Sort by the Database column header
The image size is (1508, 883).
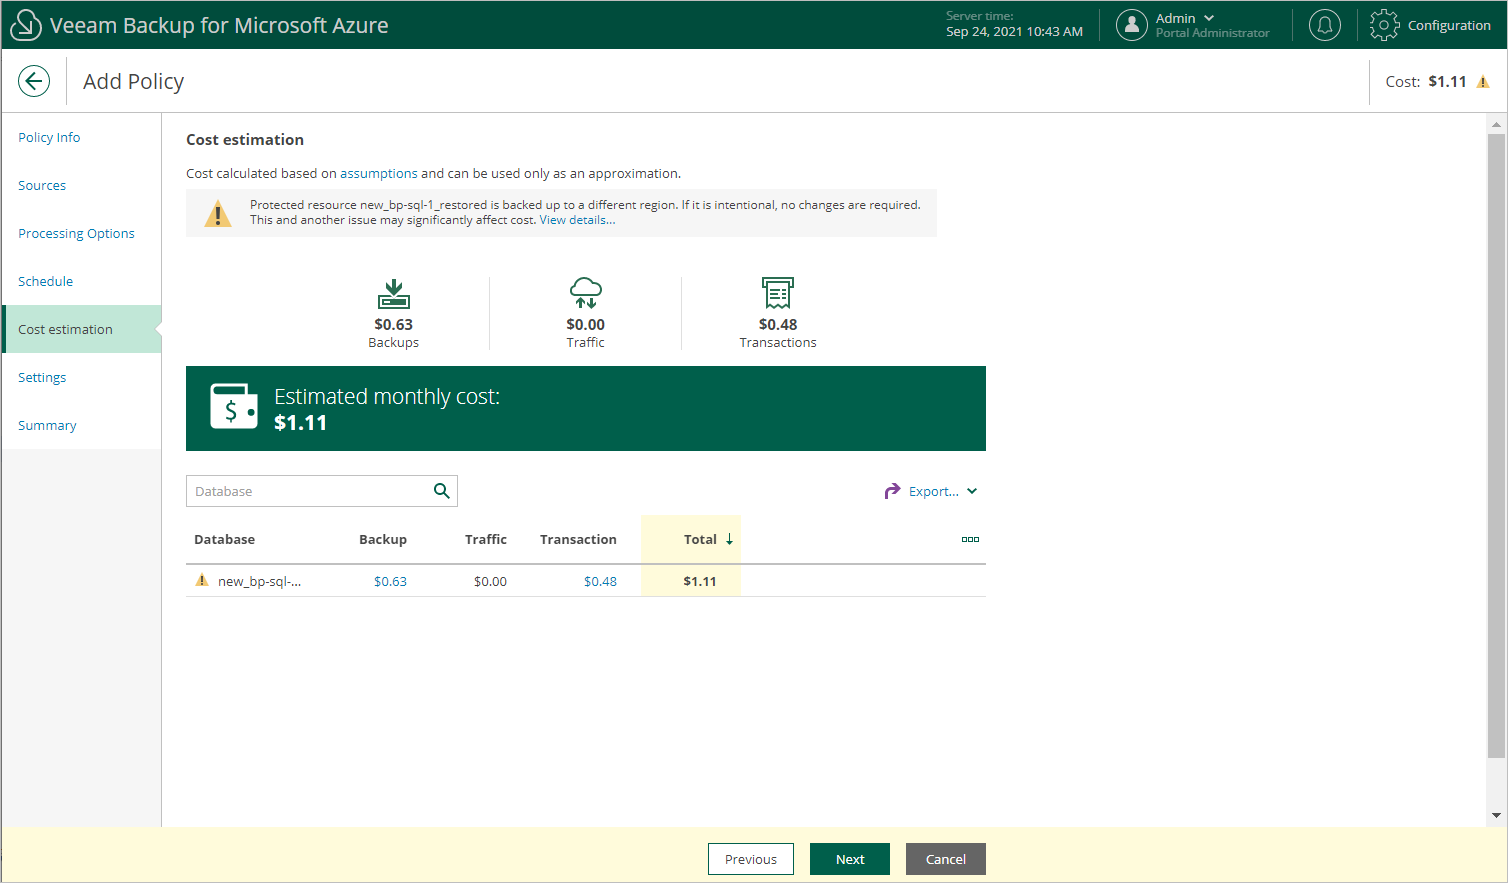[224, 539]
